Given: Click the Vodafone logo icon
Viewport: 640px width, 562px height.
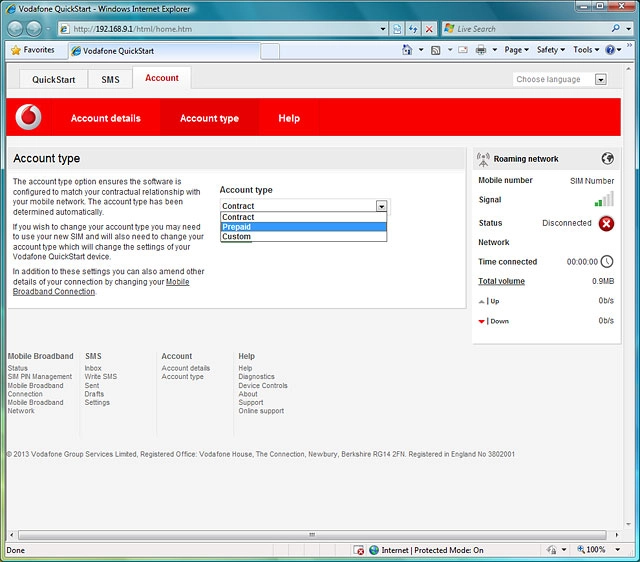Looking at the screenshot, I should tap(30, 118).
